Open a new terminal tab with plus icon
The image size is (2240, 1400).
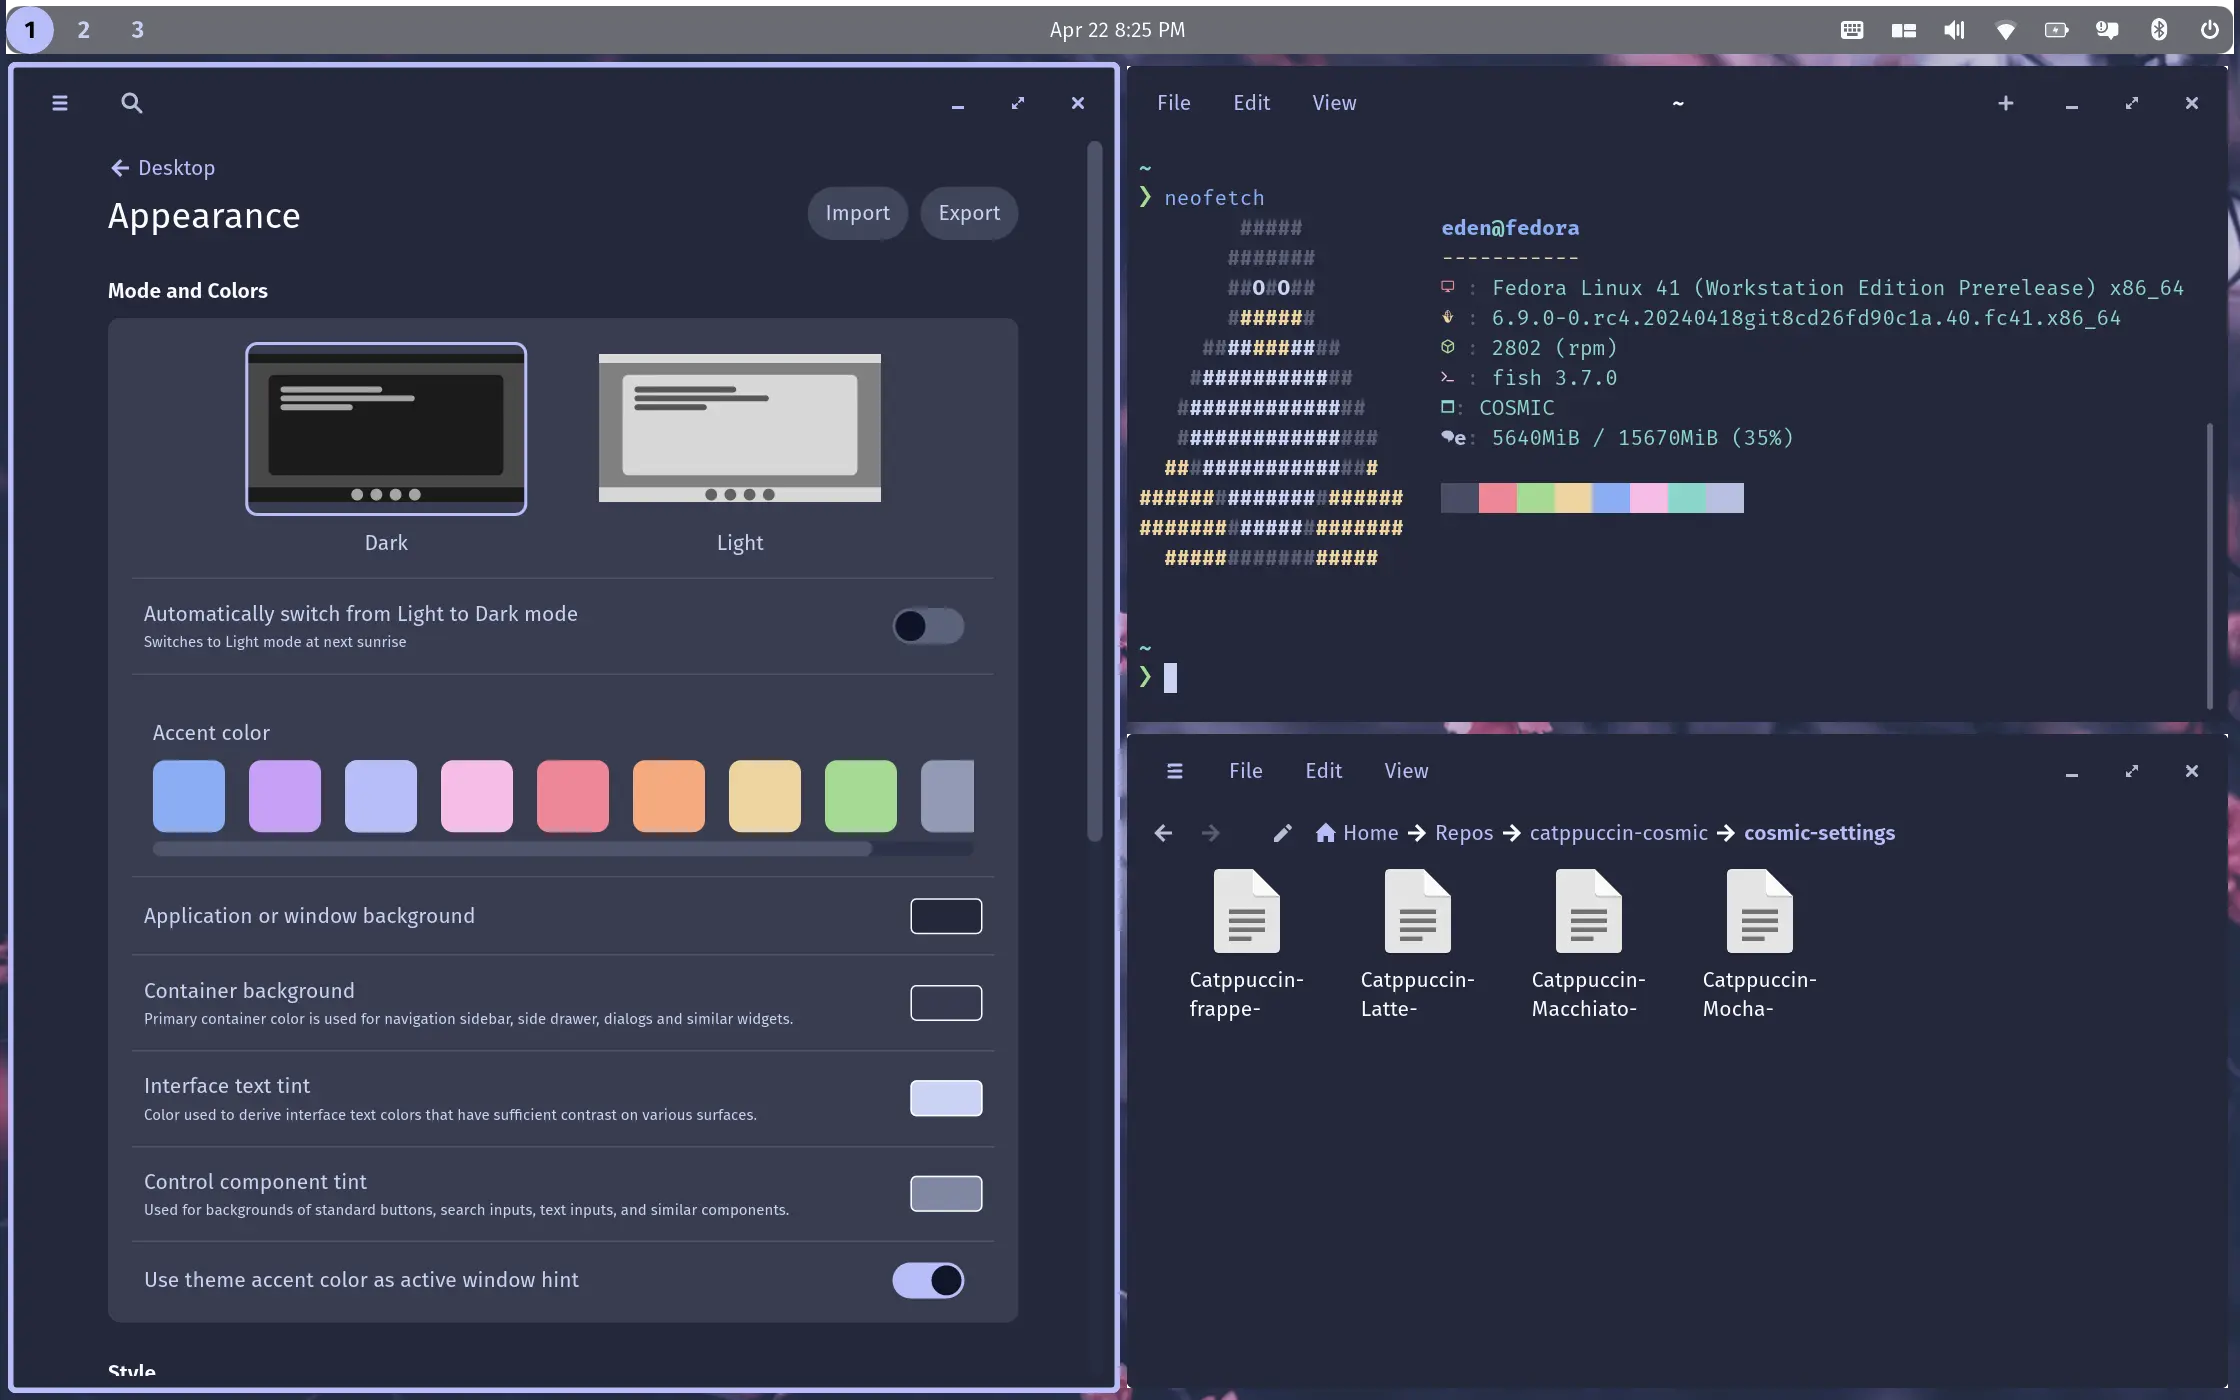click(2005, 103)
